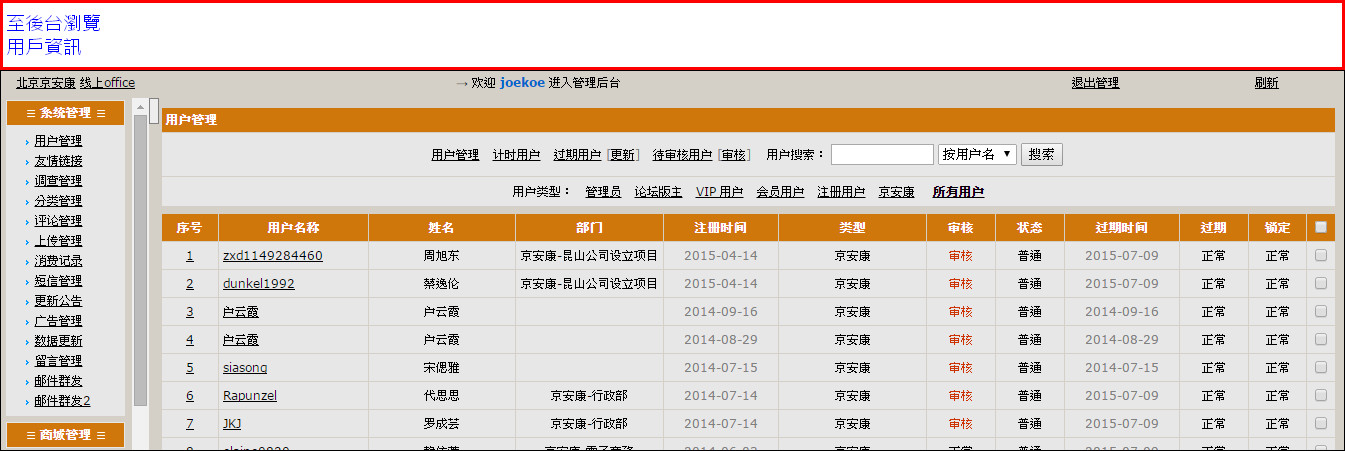Expand the 商城管理 sidebar section
This screenshot has height=451, width=1345.
pos(65,435)
